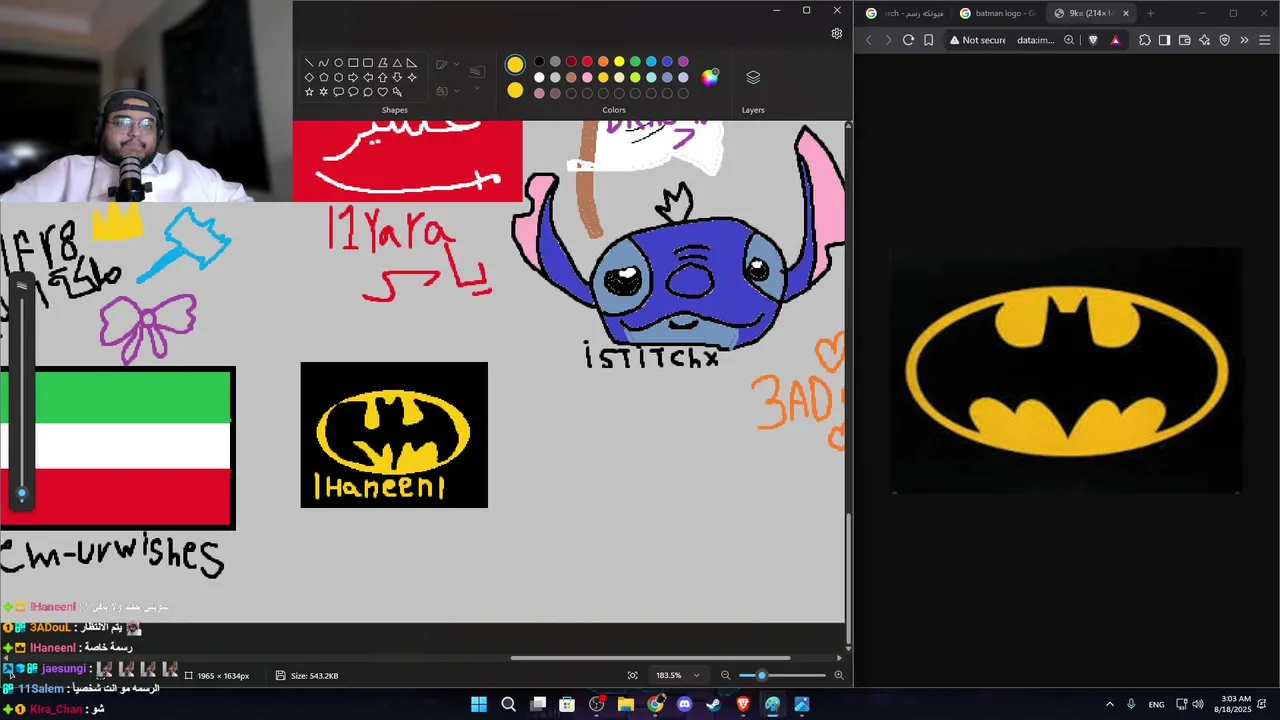The width and height of the screenshot is (1280, 720).
Task: Click the address bar data:im… URL
Action: tap(1035, 40)
